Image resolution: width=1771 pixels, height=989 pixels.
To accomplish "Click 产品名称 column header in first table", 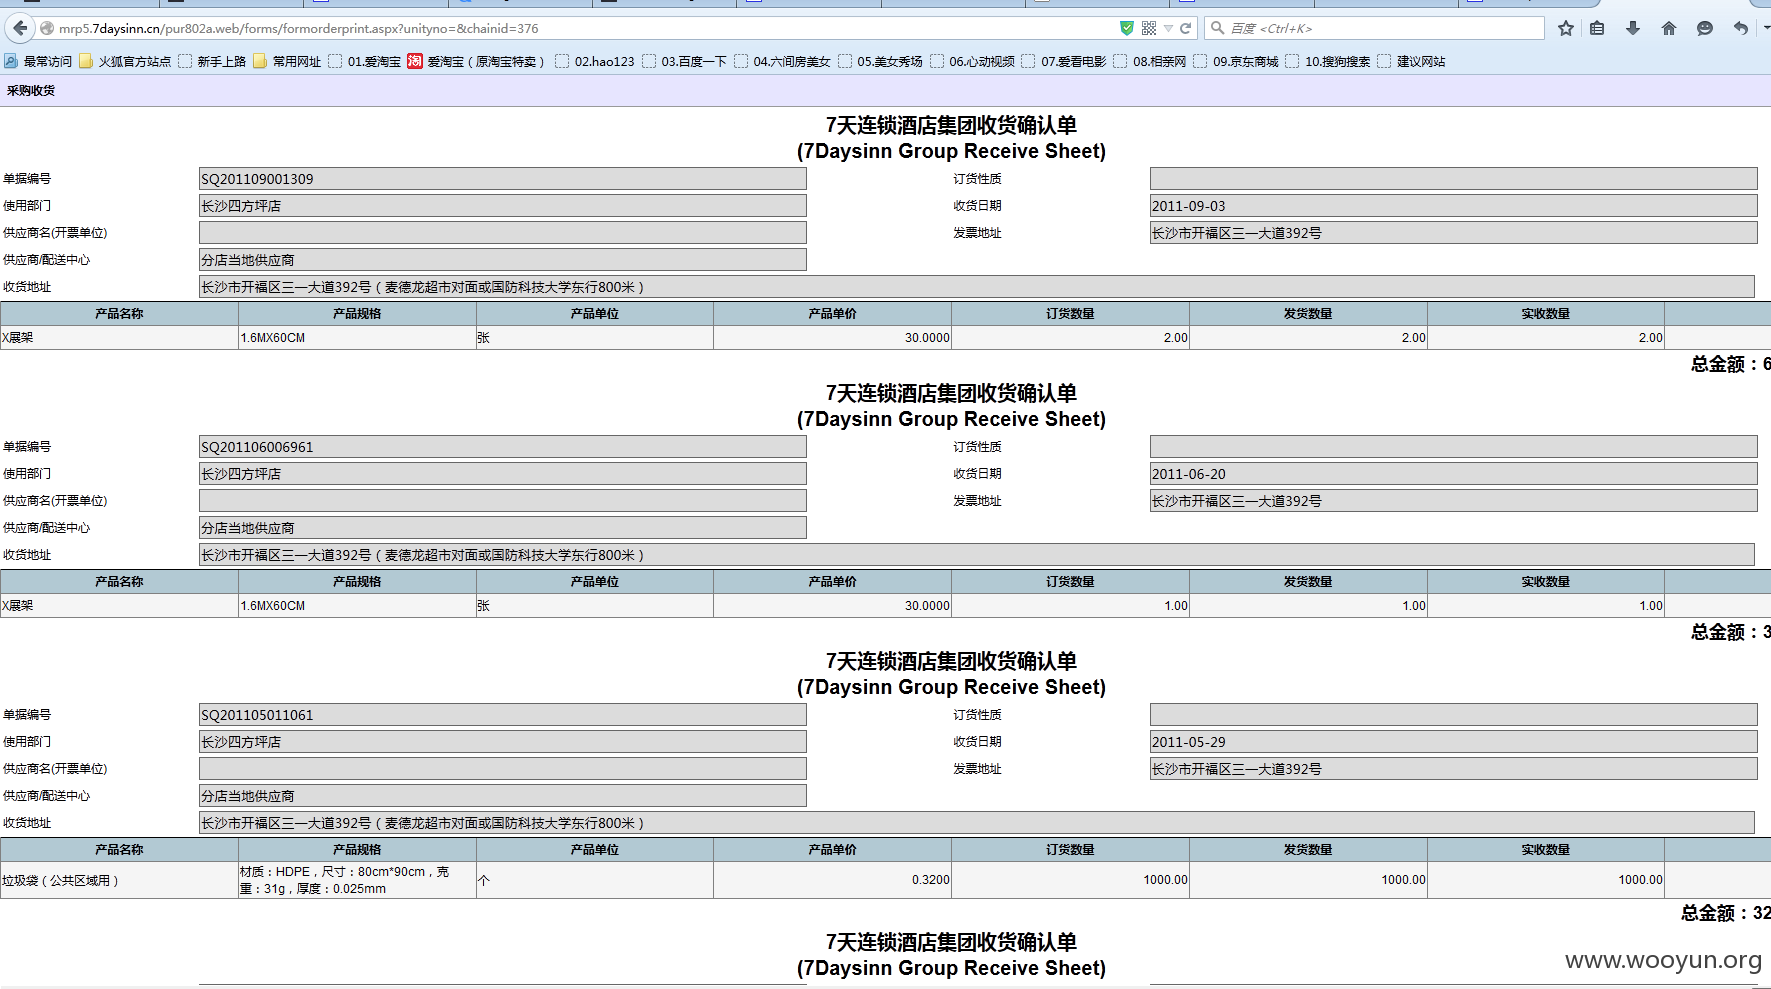I will [x=119, y=314].
